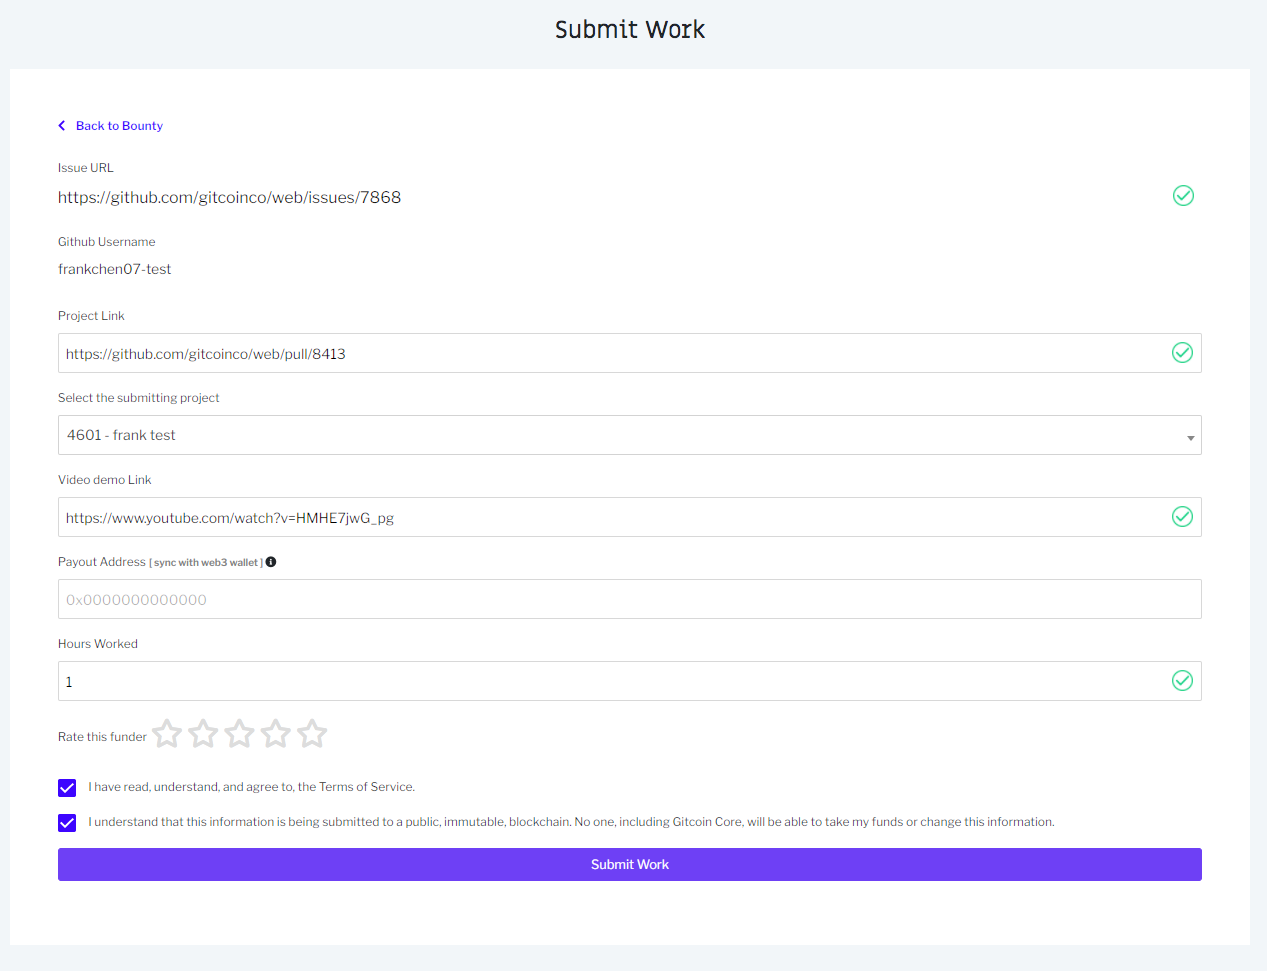The width and height of the screenshot is (1267, 971).
Task: Click the Hours Worked label
Action: tap(98, 644)
